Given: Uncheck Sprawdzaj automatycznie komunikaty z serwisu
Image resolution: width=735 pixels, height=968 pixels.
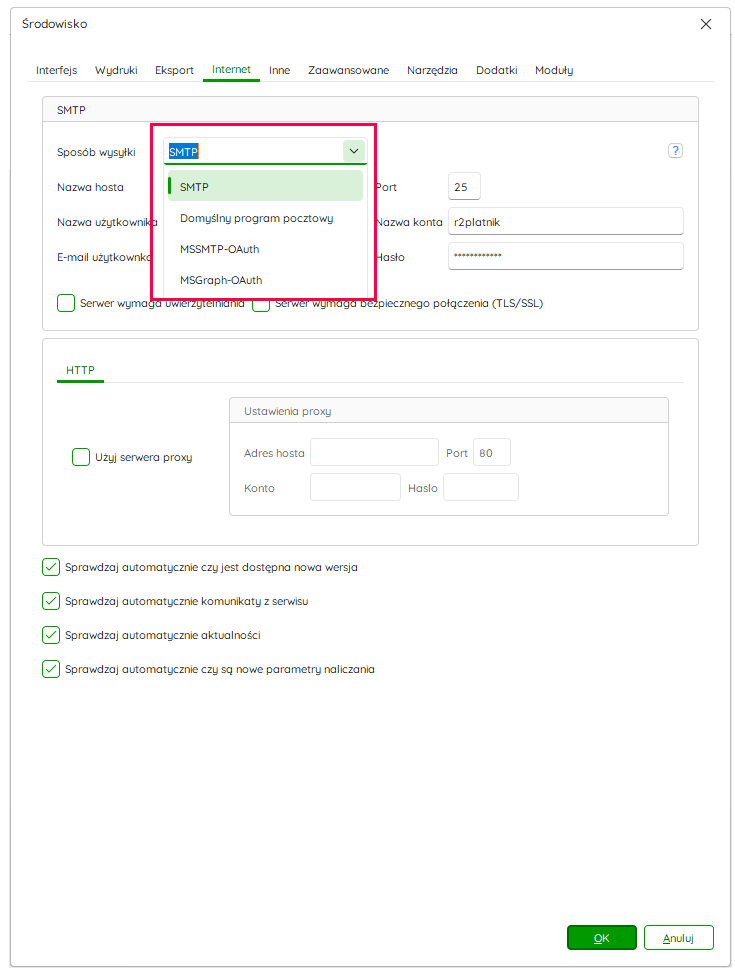Looking at the screenshot, I should pyautogui.click(x=51, y=601).
